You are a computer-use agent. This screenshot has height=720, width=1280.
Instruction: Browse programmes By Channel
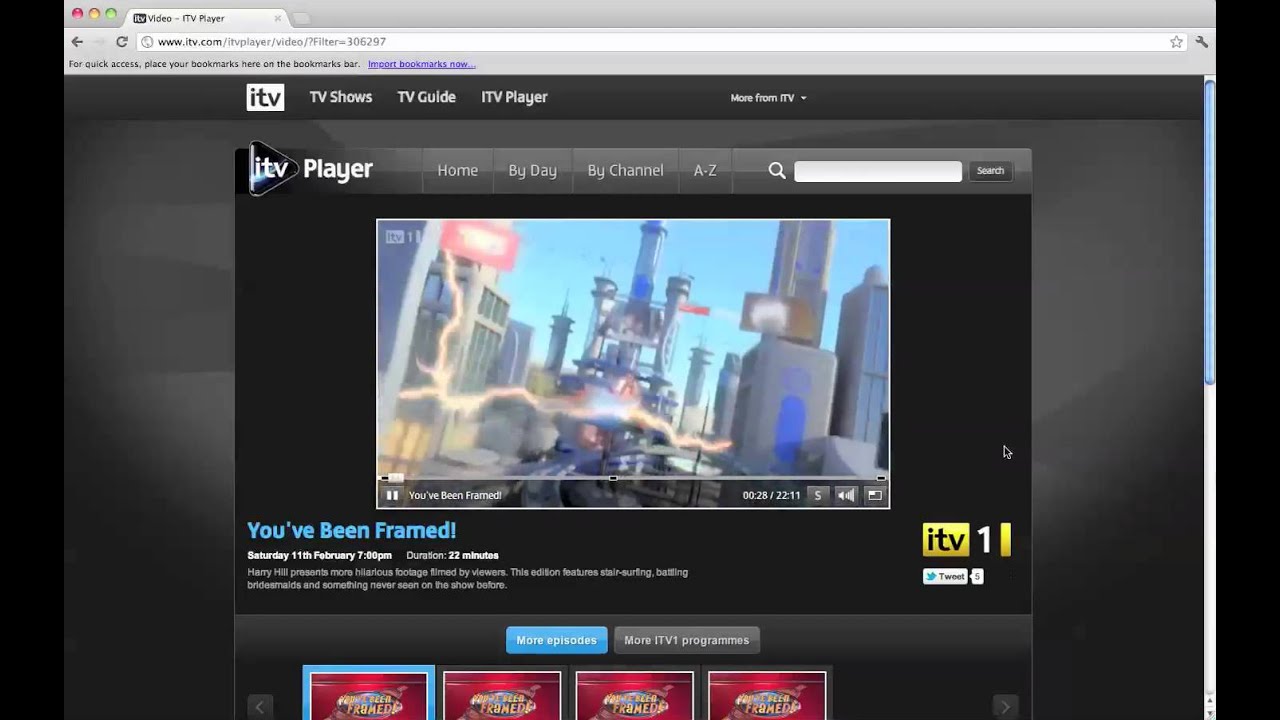click(x=625, y=170)
